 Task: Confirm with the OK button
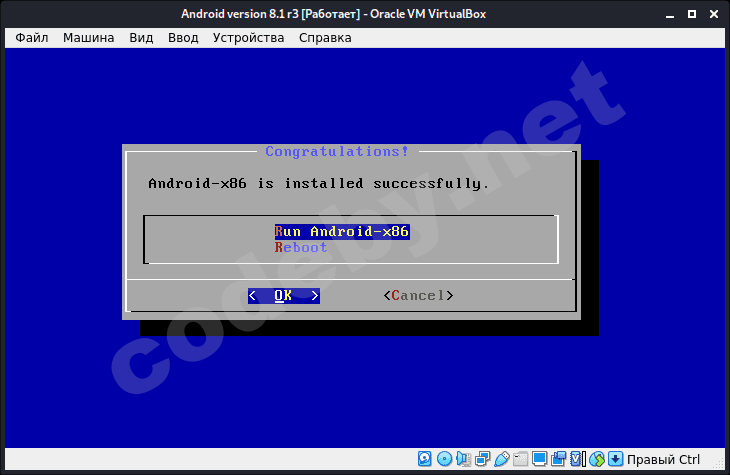coord(284,295)
